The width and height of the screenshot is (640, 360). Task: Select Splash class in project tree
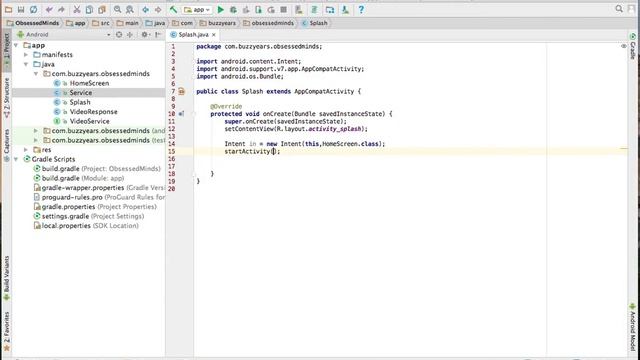(x=80, y=102)
